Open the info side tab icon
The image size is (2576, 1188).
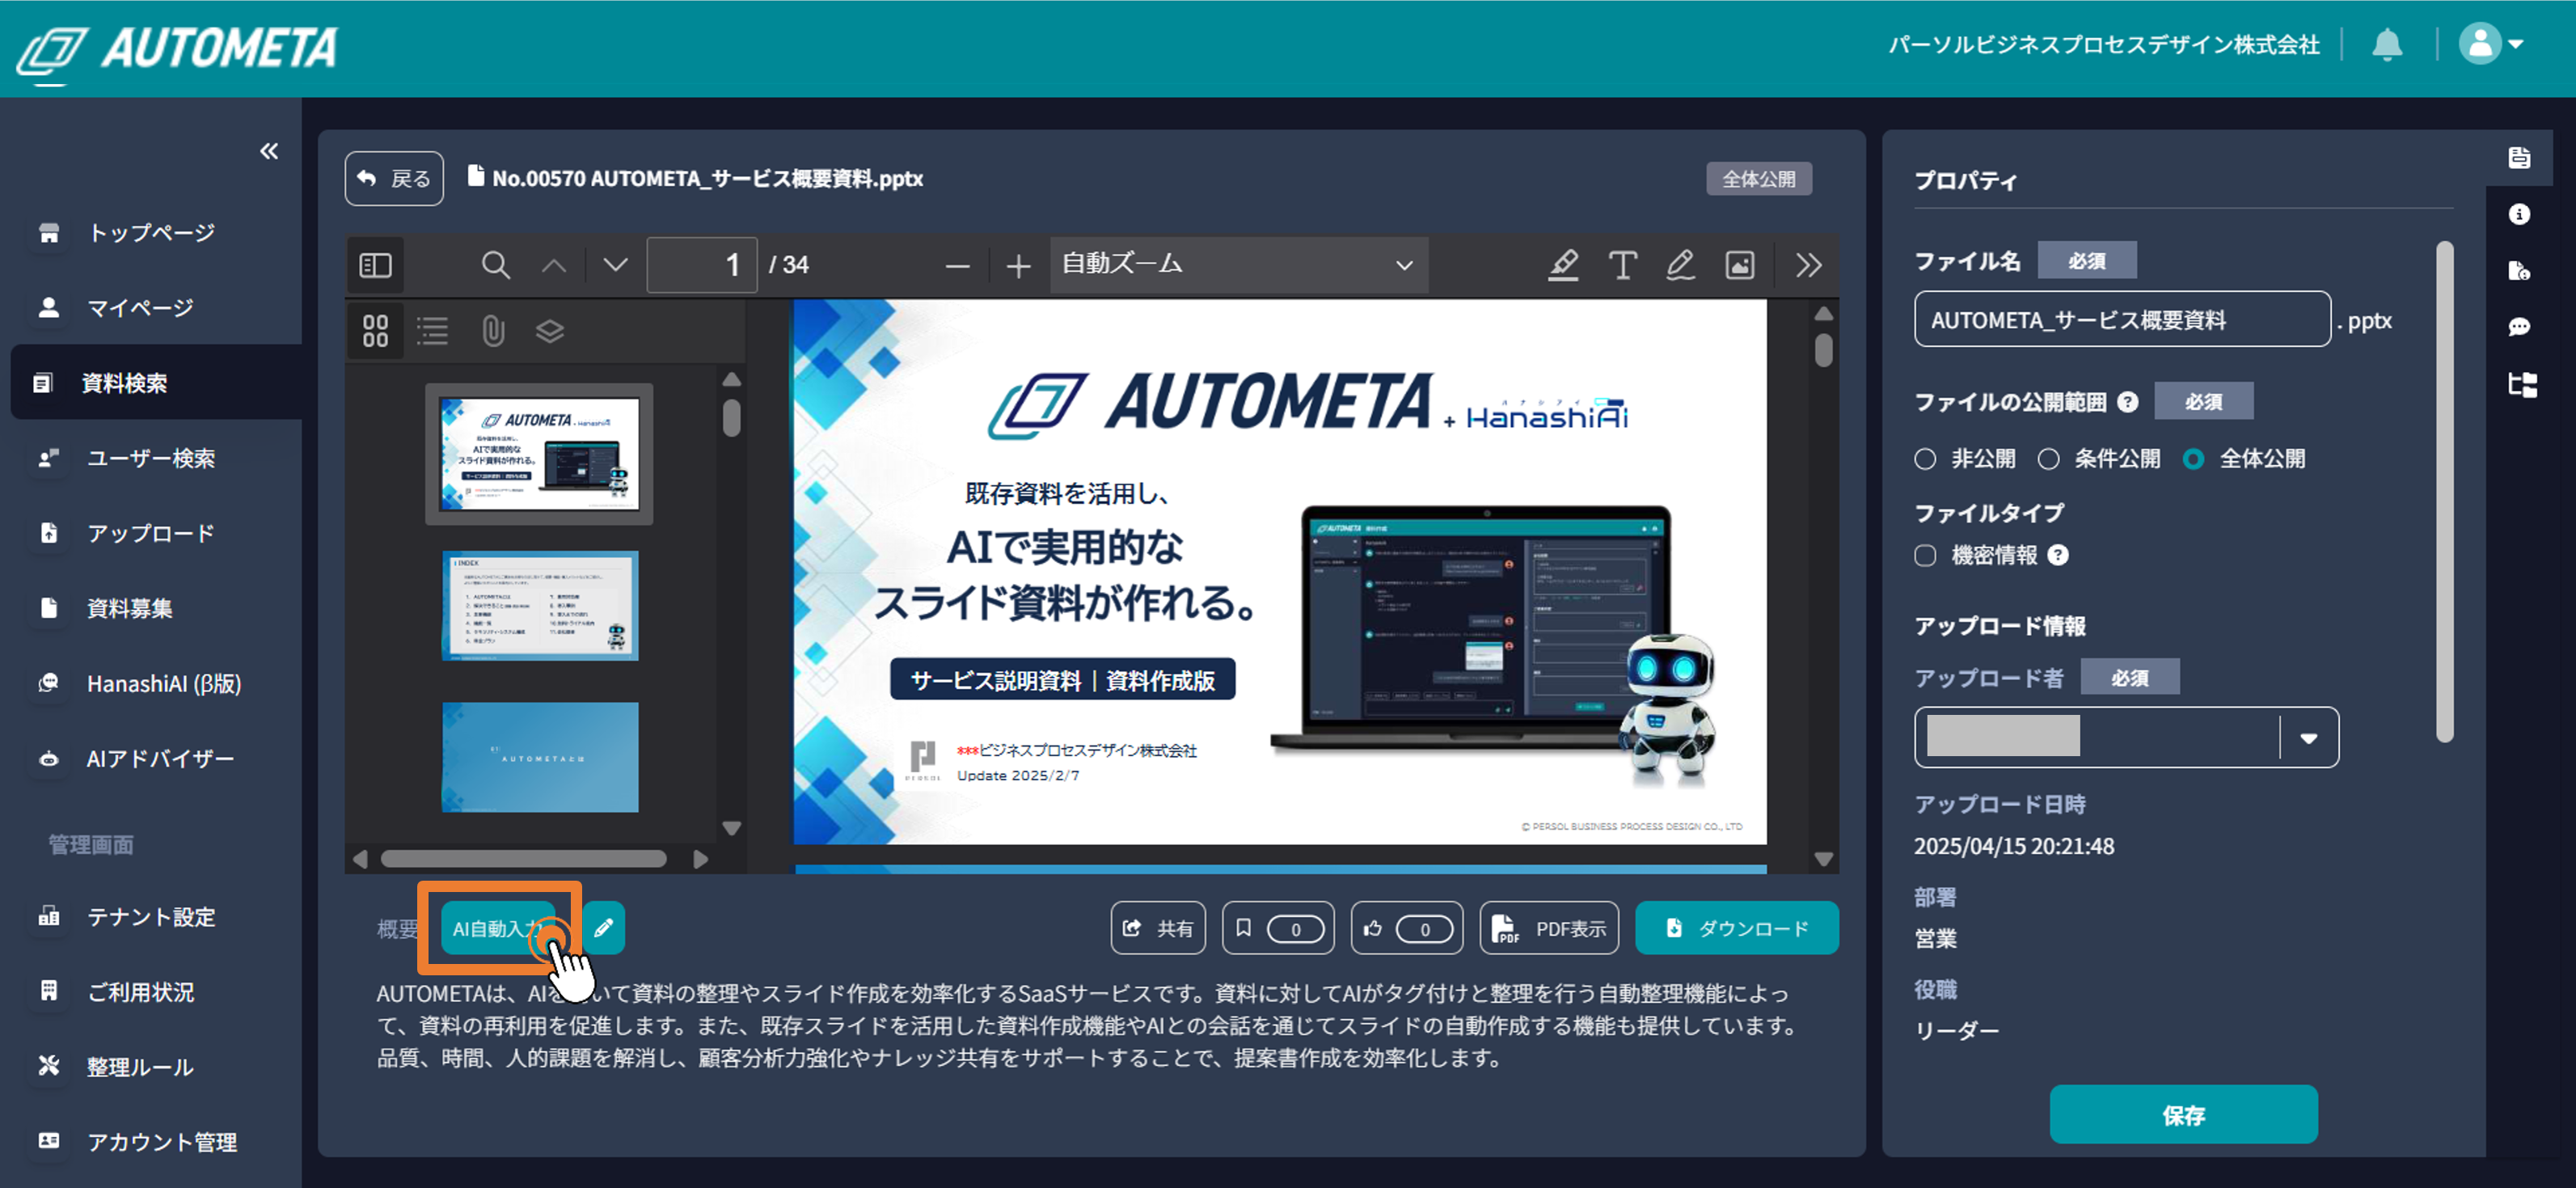click(2519, 214)
